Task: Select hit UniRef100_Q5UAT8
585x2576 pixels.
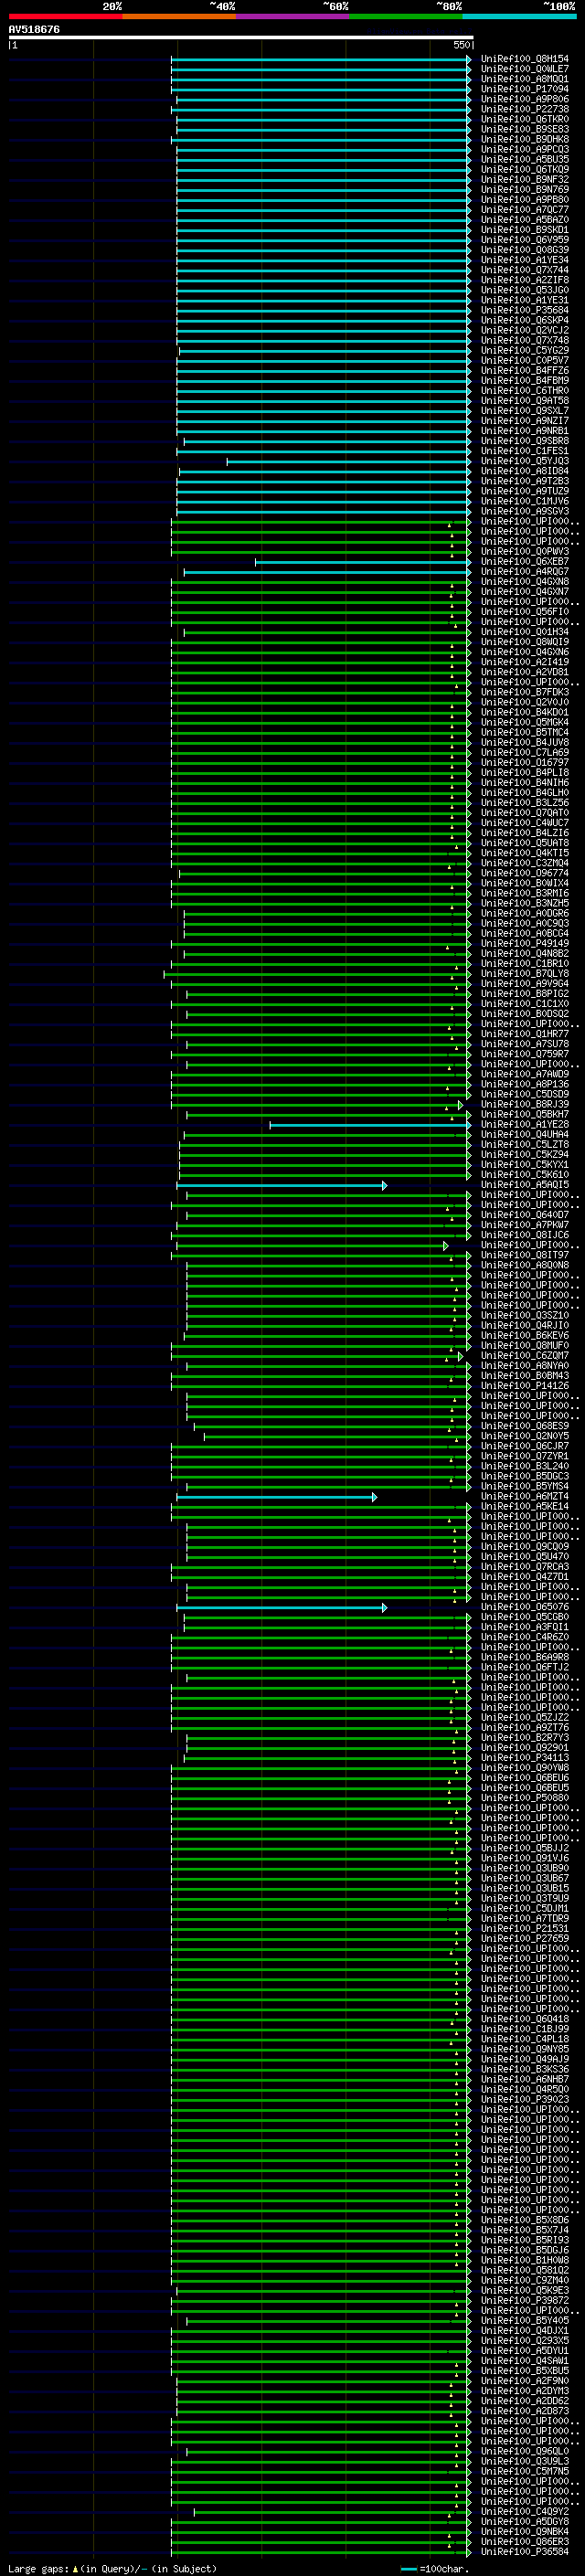Action: (525, 843)
